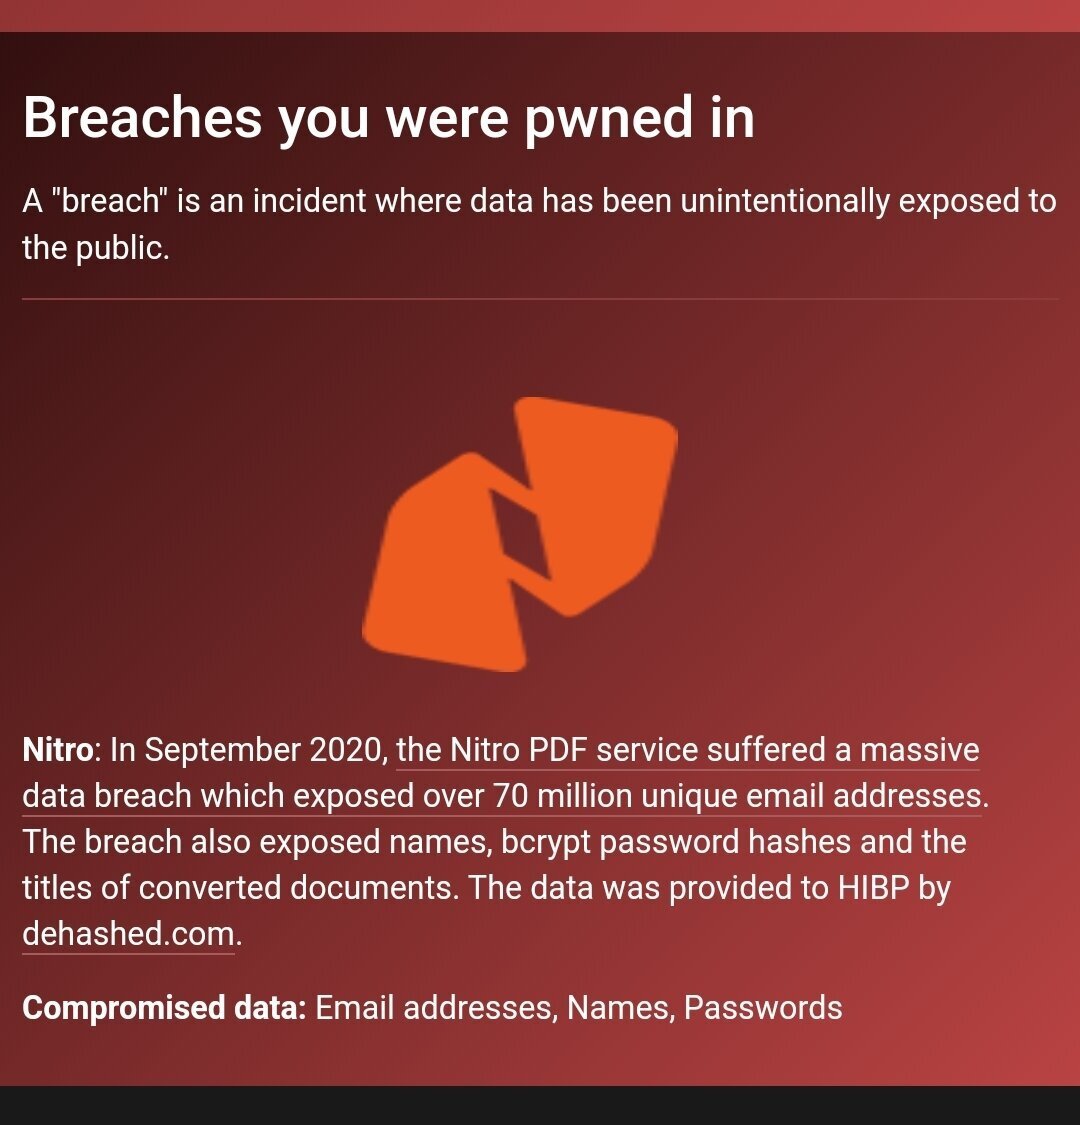The height and width of the screenshot is (1125, 1080).
Task: Select the bold 'Nitro' breach name
Action: (57, 750)
